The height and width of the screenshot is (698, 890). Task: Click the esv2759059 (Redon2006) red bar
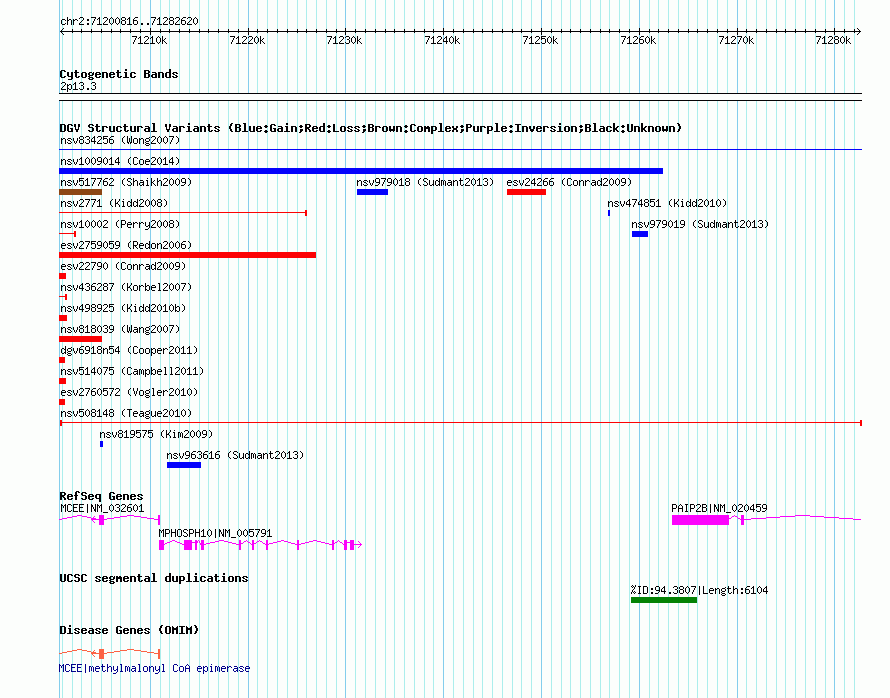point(187,255)
